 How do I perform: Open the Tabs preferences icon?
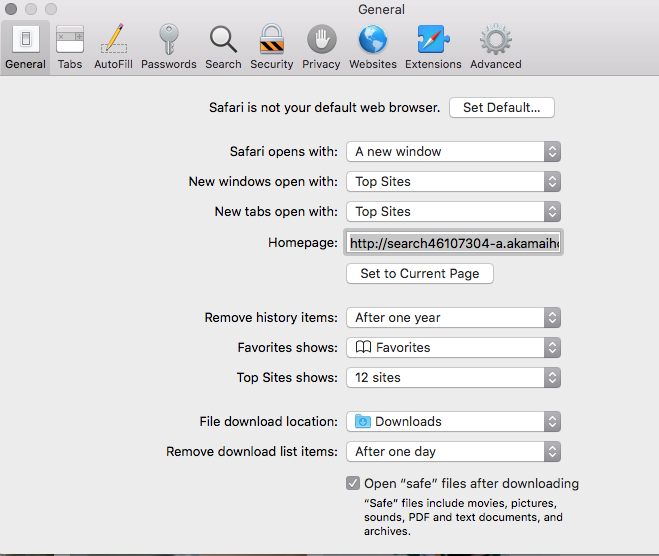(70, 39)
